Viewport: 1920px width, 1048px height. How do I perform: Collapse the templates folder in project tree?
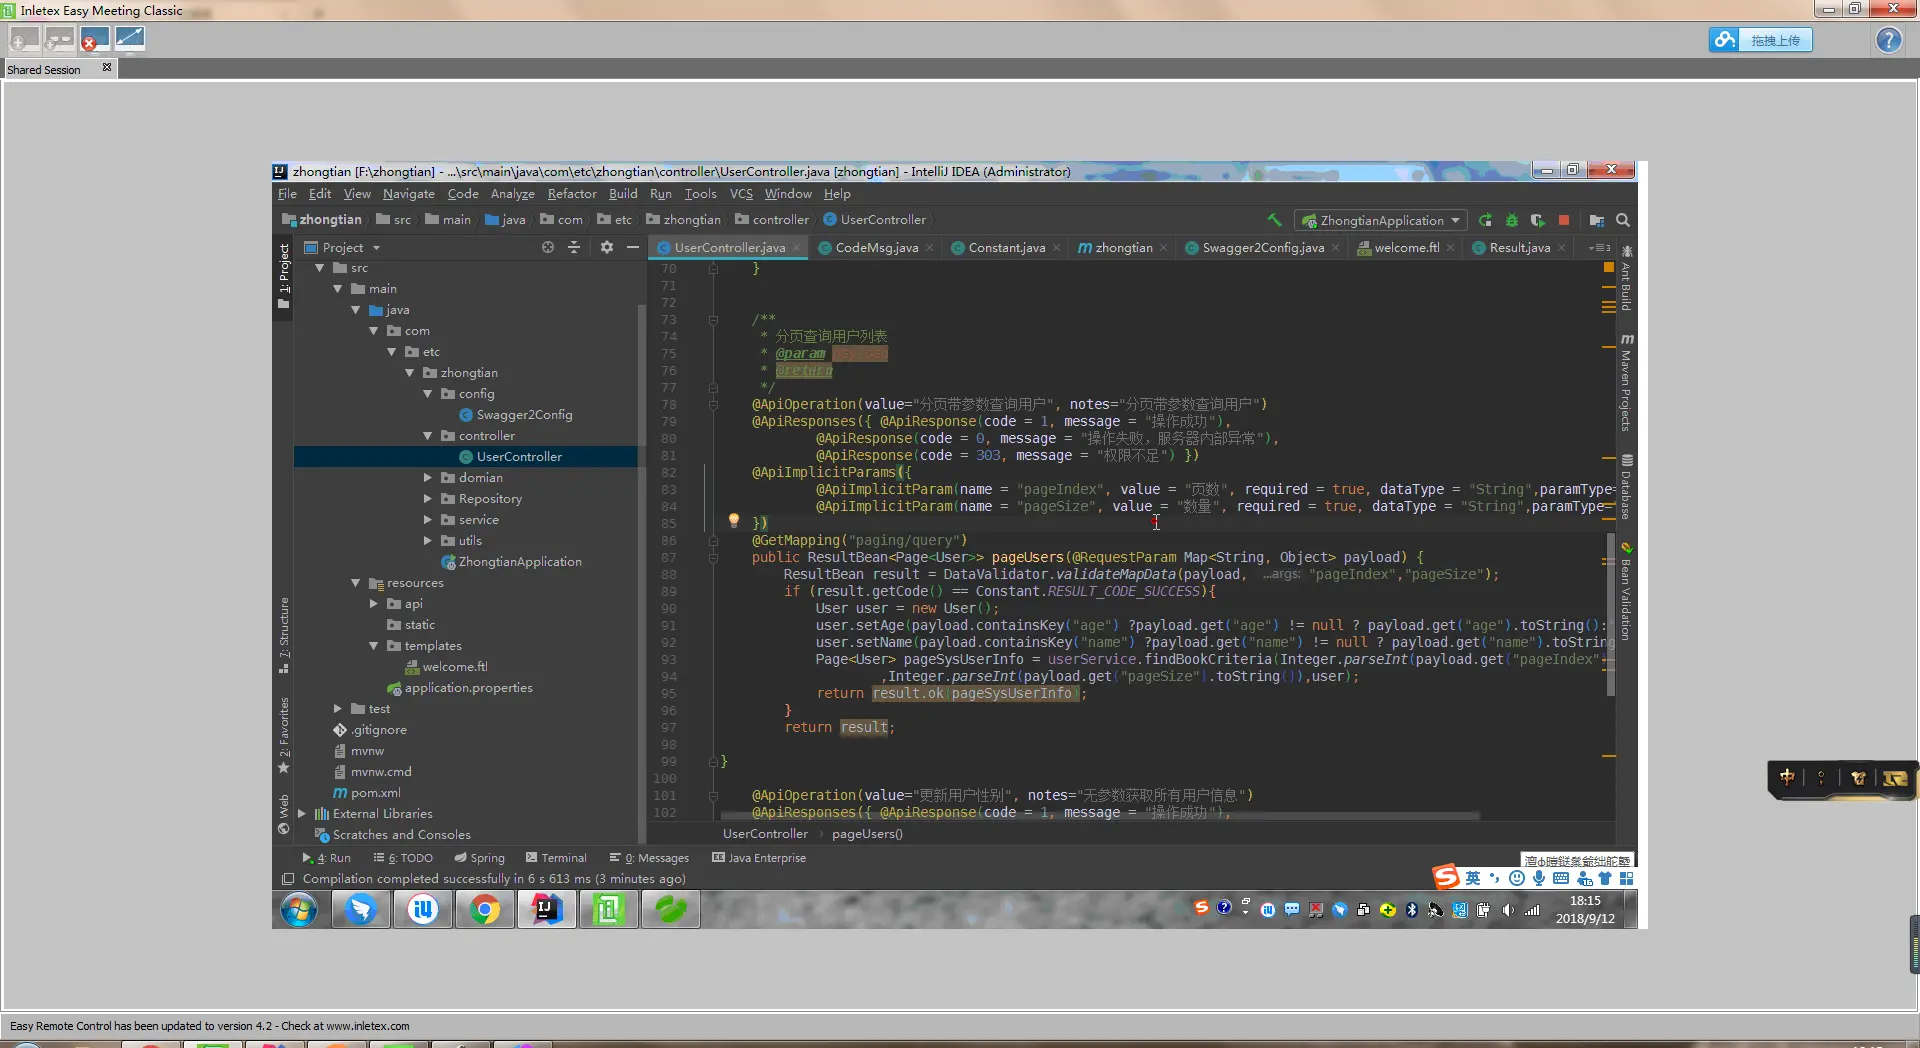coord(374,646)
